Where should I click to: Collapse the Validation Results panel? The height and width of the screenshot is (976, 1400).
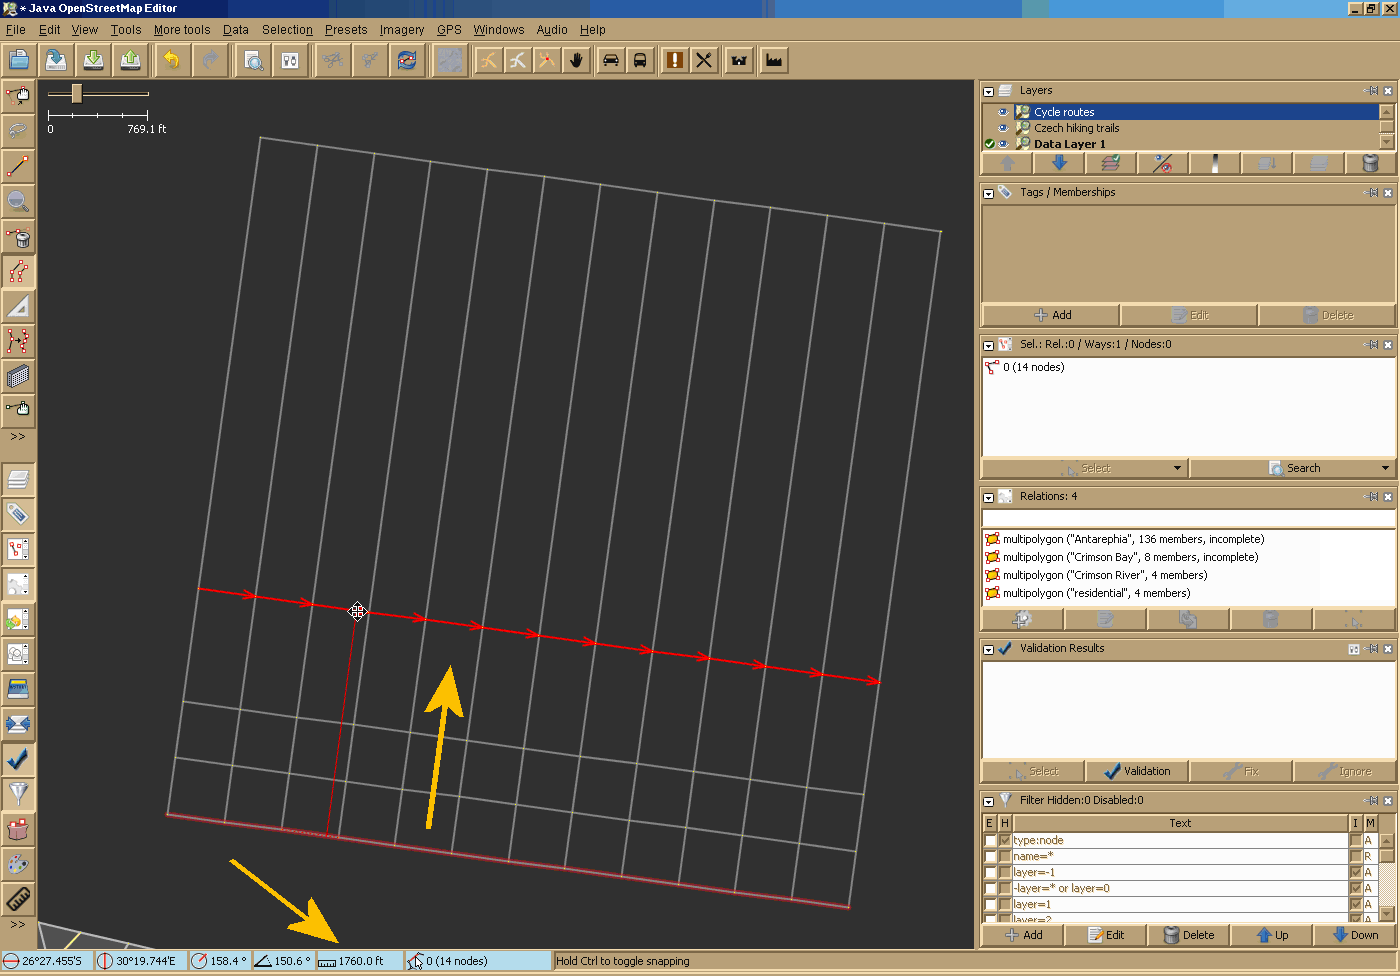[988, 649]
